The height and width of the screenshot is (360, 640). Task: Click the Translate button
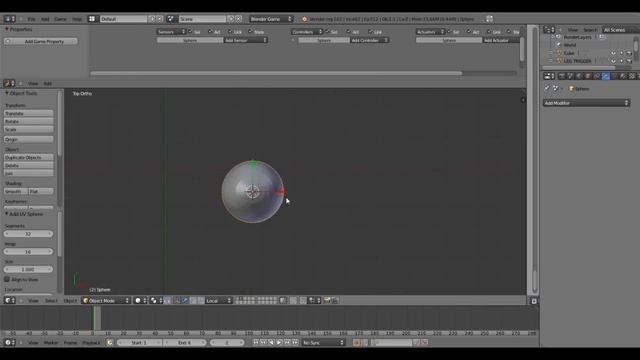coord(29,113)
